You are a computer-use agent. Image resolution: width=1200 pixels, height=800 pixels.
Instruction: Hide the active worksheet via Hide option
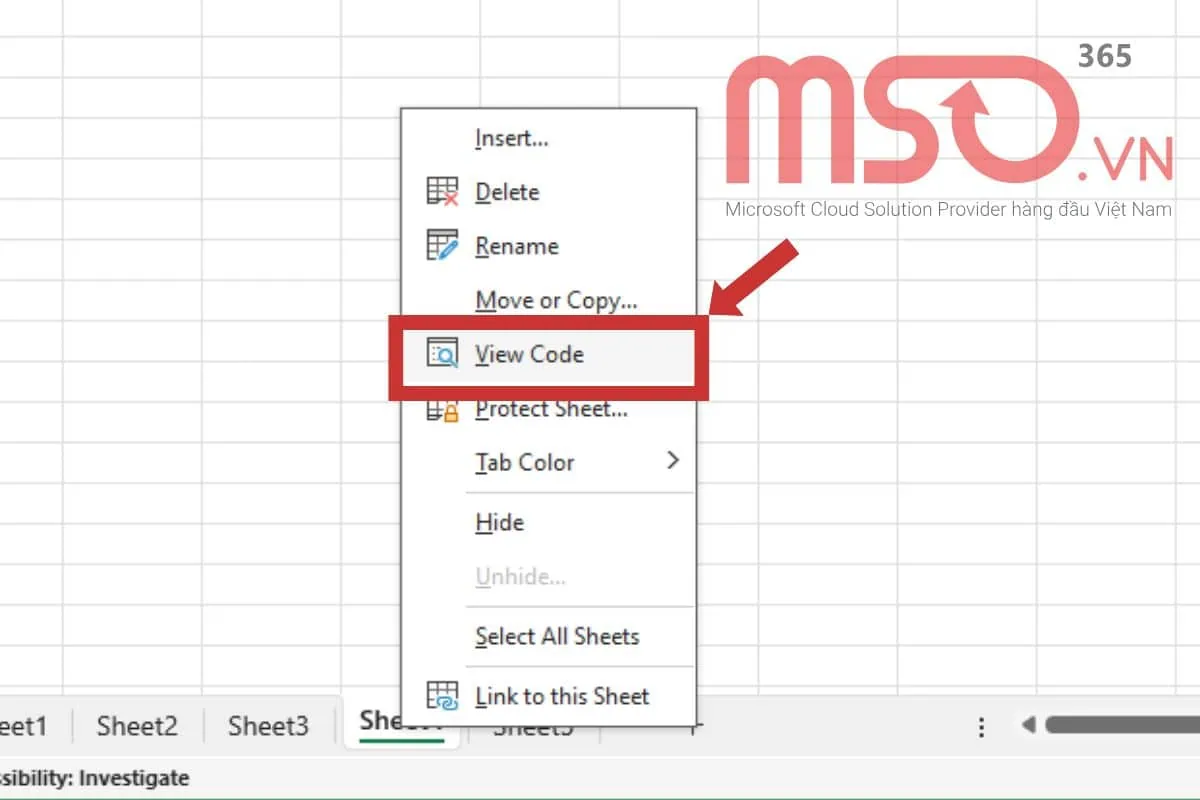[x=498, y=522]
